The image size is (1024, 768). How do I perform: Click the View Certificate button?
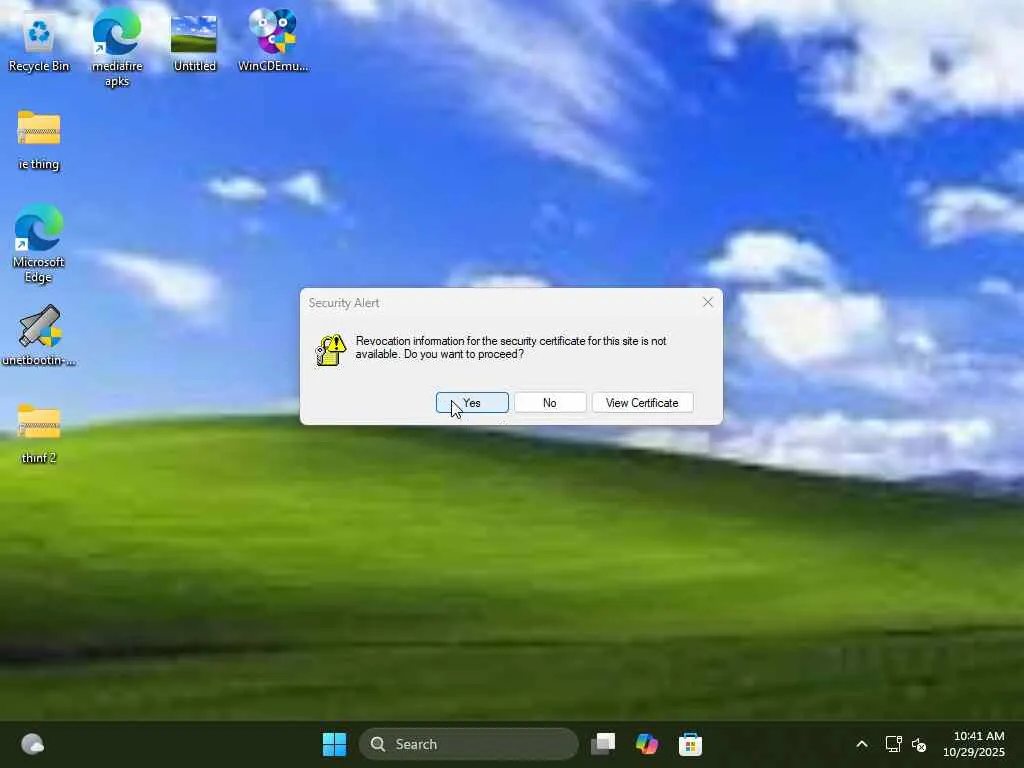coord(642,403)
